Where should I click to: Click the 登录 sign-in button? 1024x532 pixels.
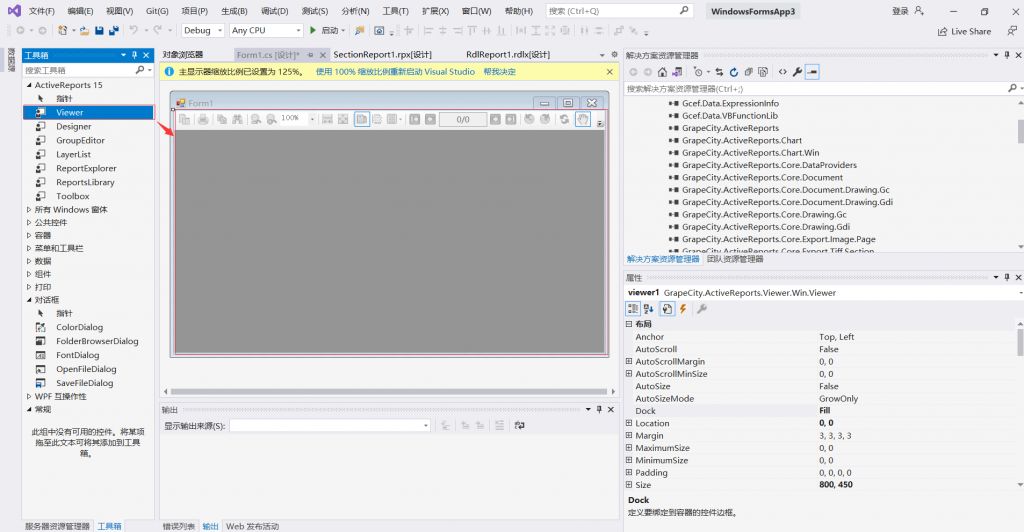pos(908,11)
